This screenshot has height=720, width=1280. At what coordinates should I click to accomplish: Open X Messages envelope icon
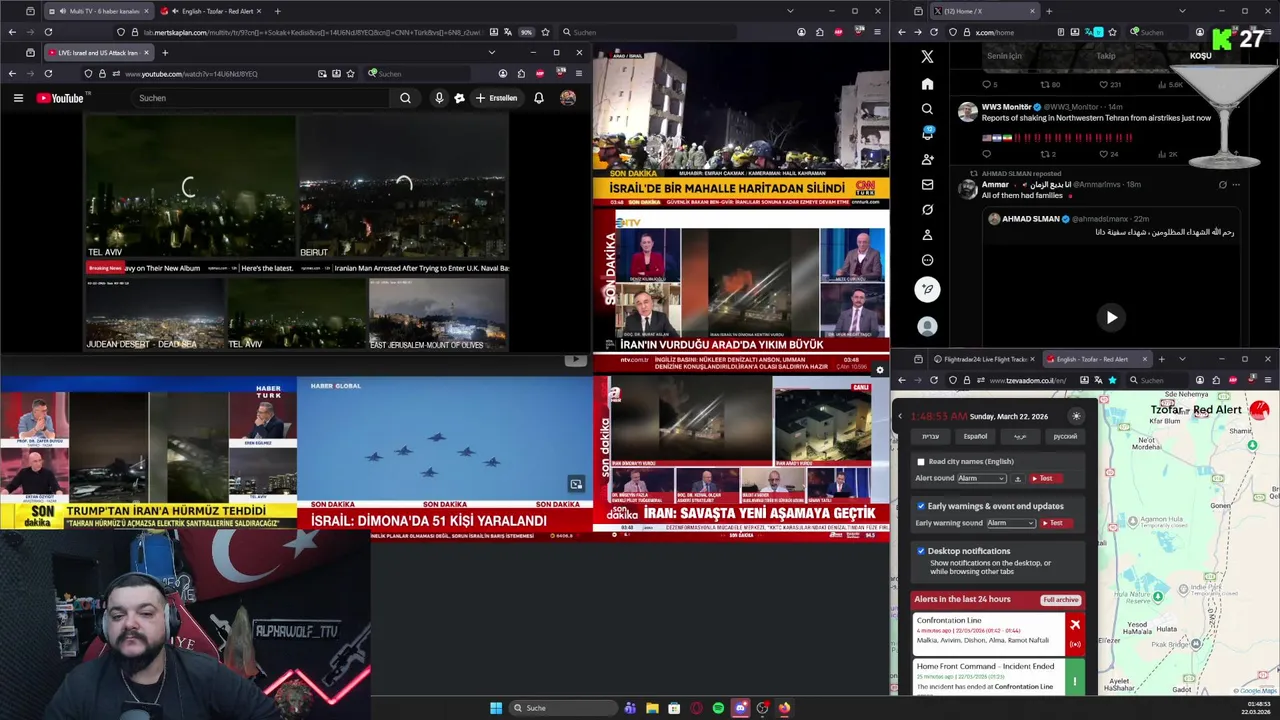pyautogui.click(x=927, y=184)
